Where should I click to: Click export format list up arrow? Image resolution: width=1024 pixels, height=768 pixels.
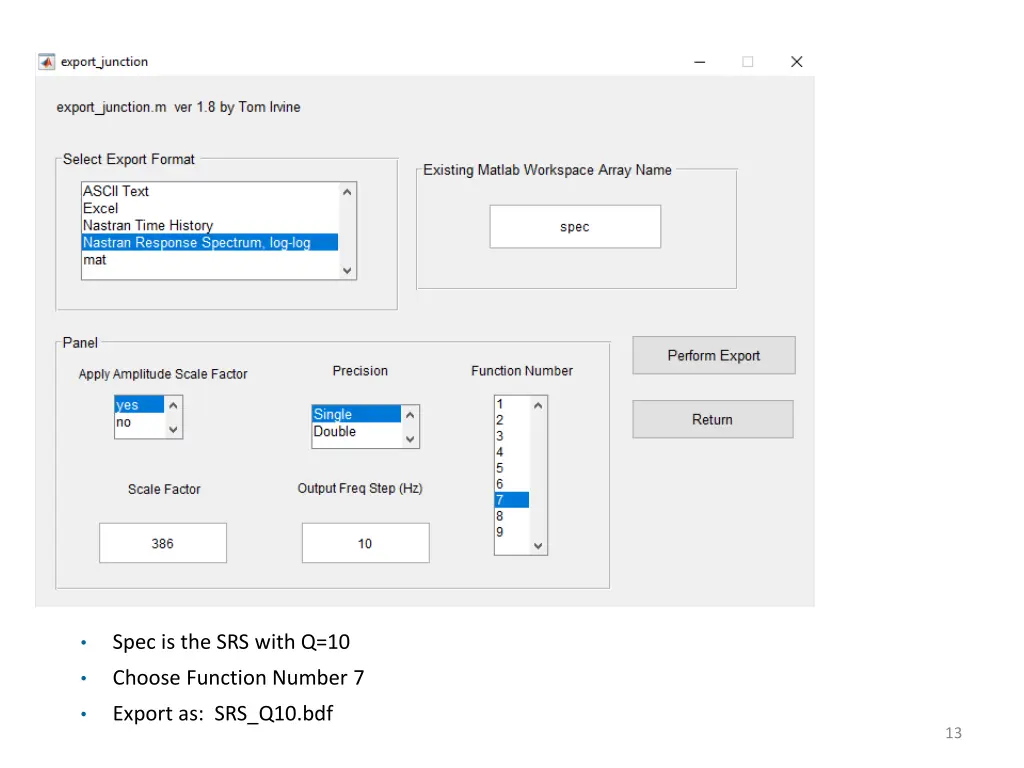click(347, 192)
